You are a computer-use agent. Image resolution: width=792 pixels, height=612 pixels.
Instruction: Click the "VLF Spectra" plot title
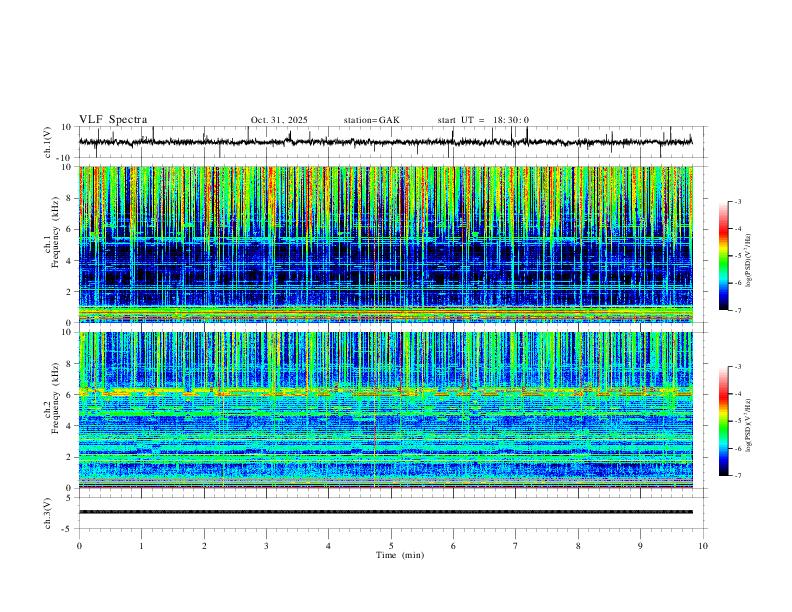pyautogui.click(x=113, y=120)
